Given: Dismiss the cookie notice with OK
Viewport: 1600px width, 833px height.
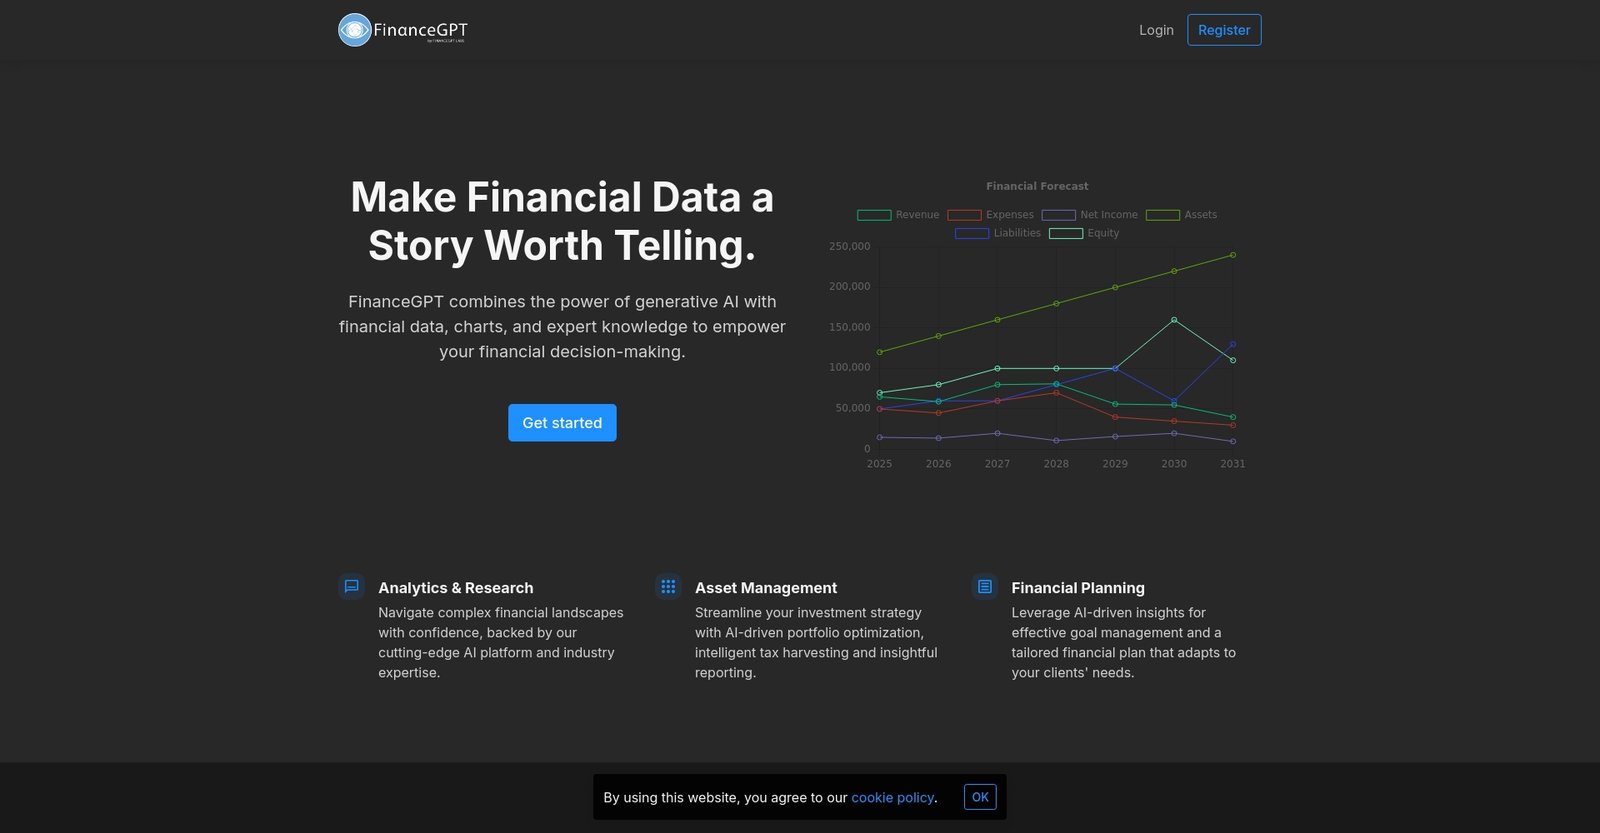Looking at the screenshot, I should (979, 796).
